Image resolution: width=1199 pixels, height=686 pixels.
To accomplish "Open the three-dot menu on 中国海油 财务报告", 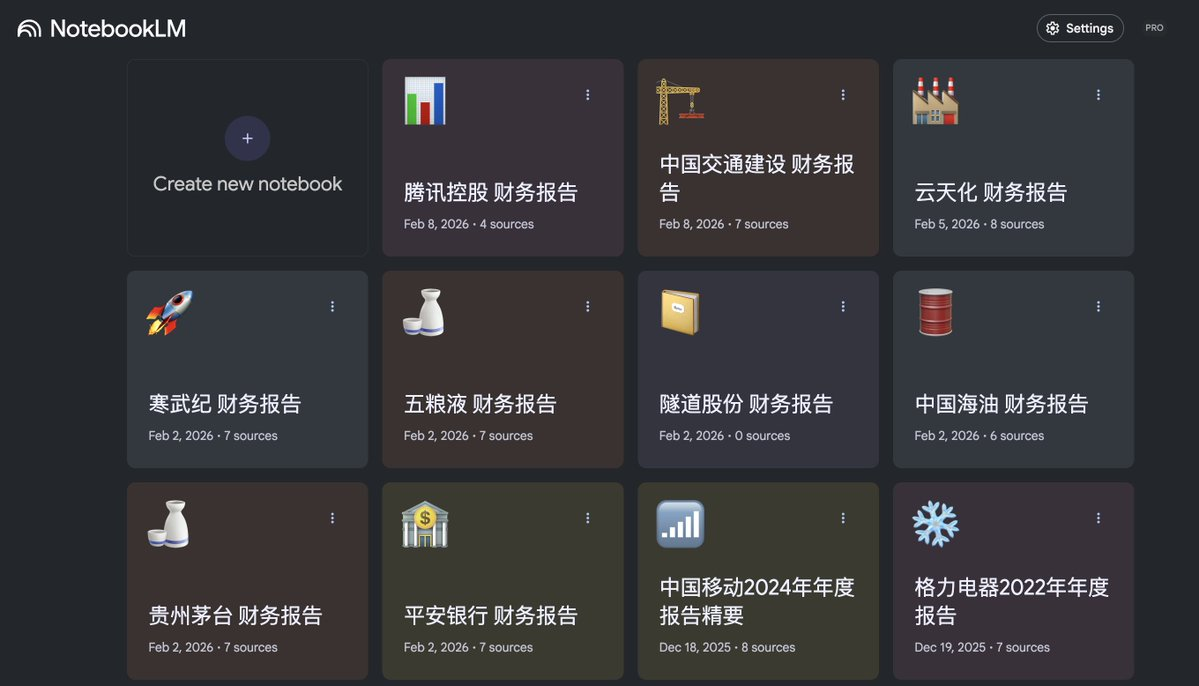I will (1098, 307).
